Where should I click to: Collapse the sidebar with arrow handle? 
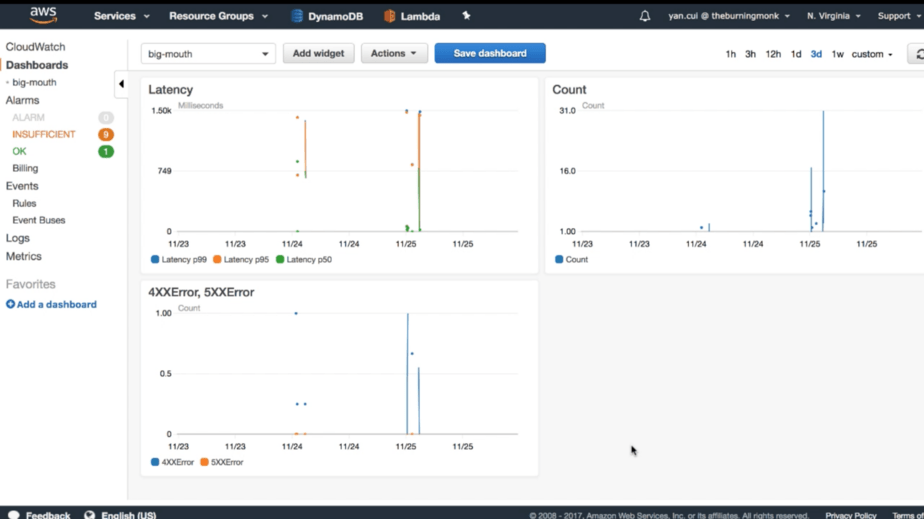(121, 84)
